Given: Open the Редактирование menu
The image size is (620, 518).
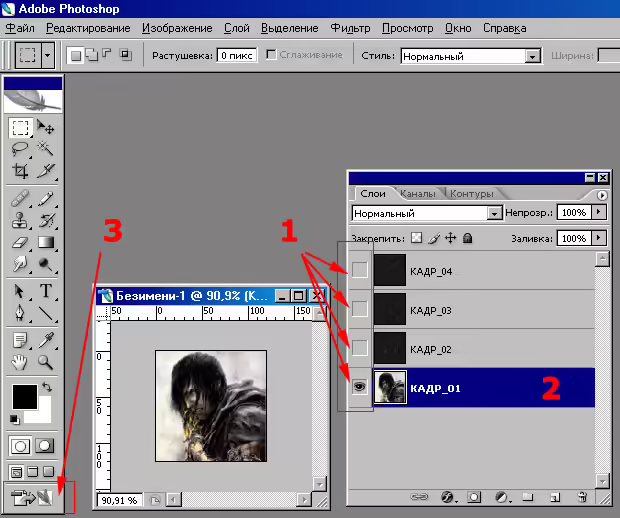Looking at the screenshot, I should (88, 28).
